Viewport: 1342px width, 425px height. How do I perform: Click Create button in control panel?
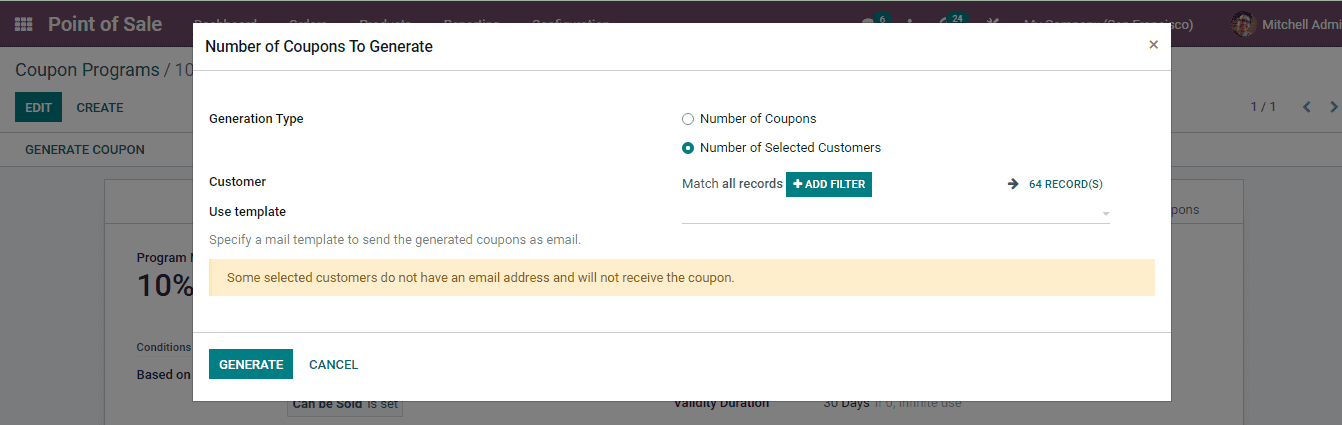[100, 108]
